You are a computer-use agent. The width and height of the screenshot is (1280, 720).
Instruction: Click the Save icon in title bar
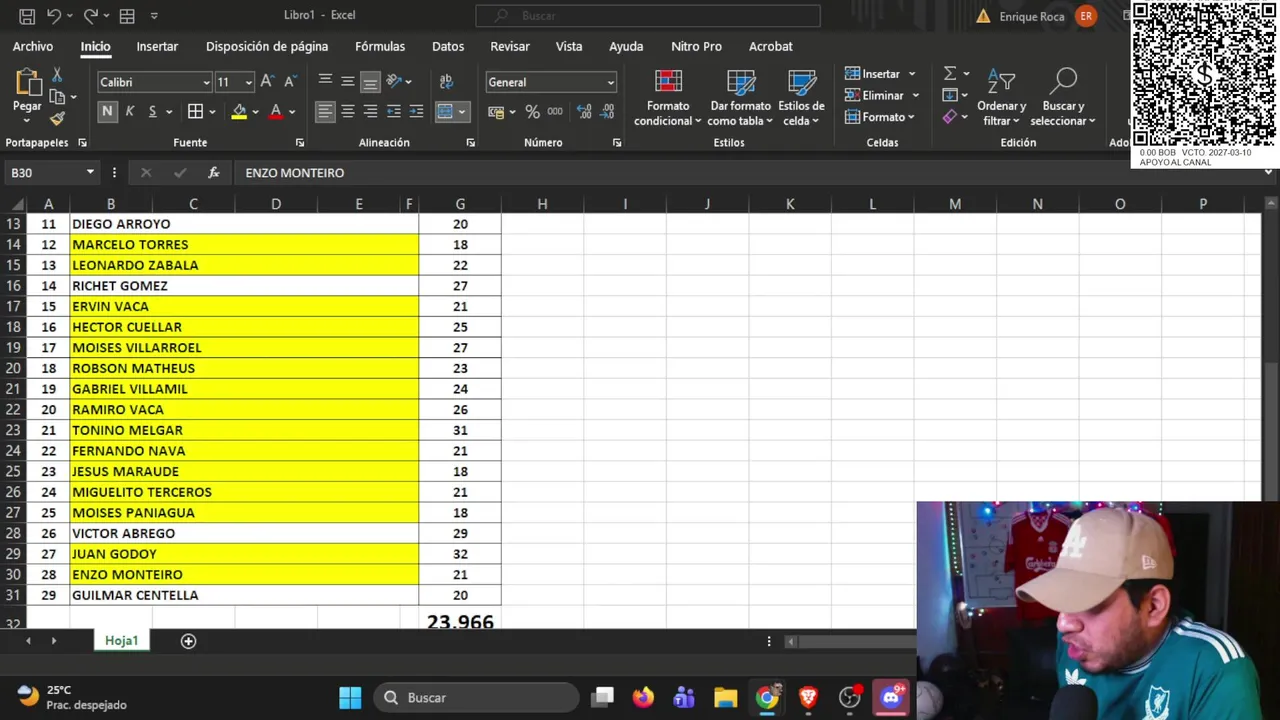pos(27,16)
